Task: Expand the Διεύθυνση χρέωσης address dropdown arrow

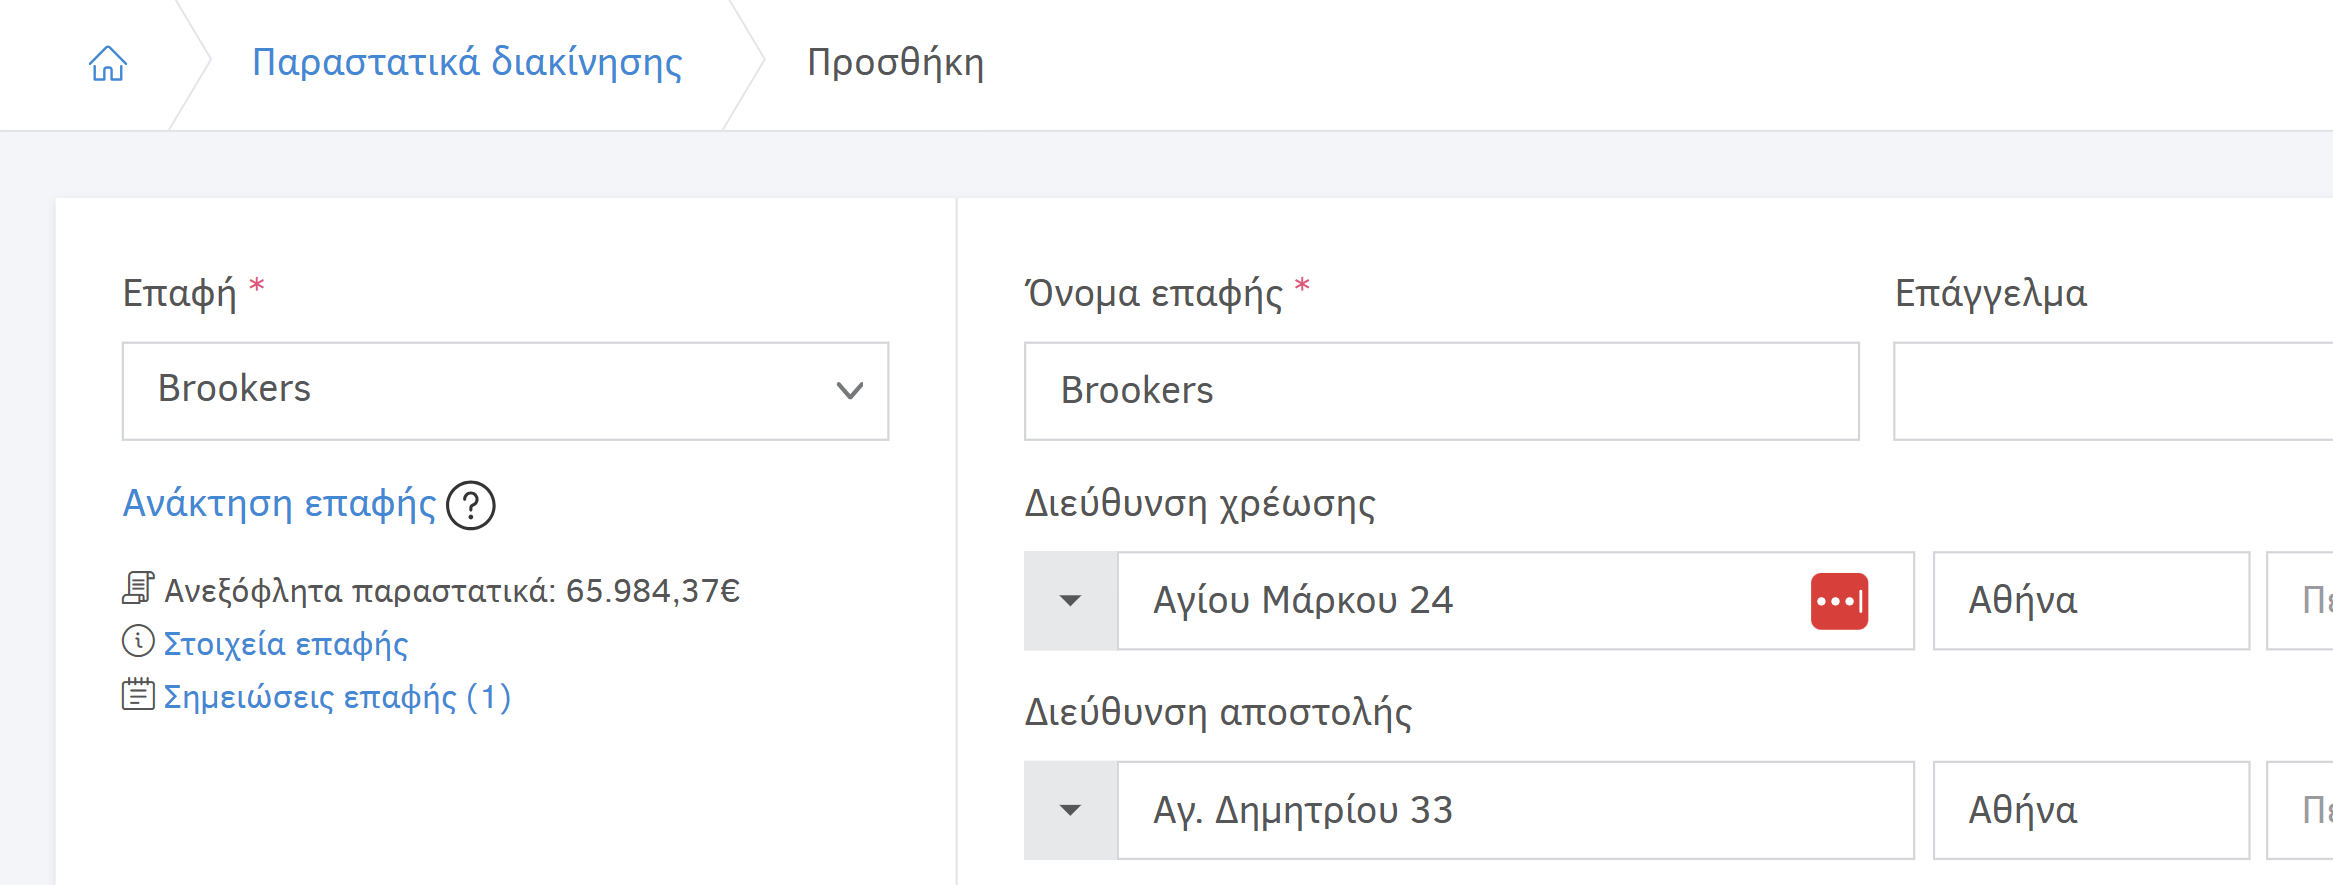Action: click(x=1070, y=601)
